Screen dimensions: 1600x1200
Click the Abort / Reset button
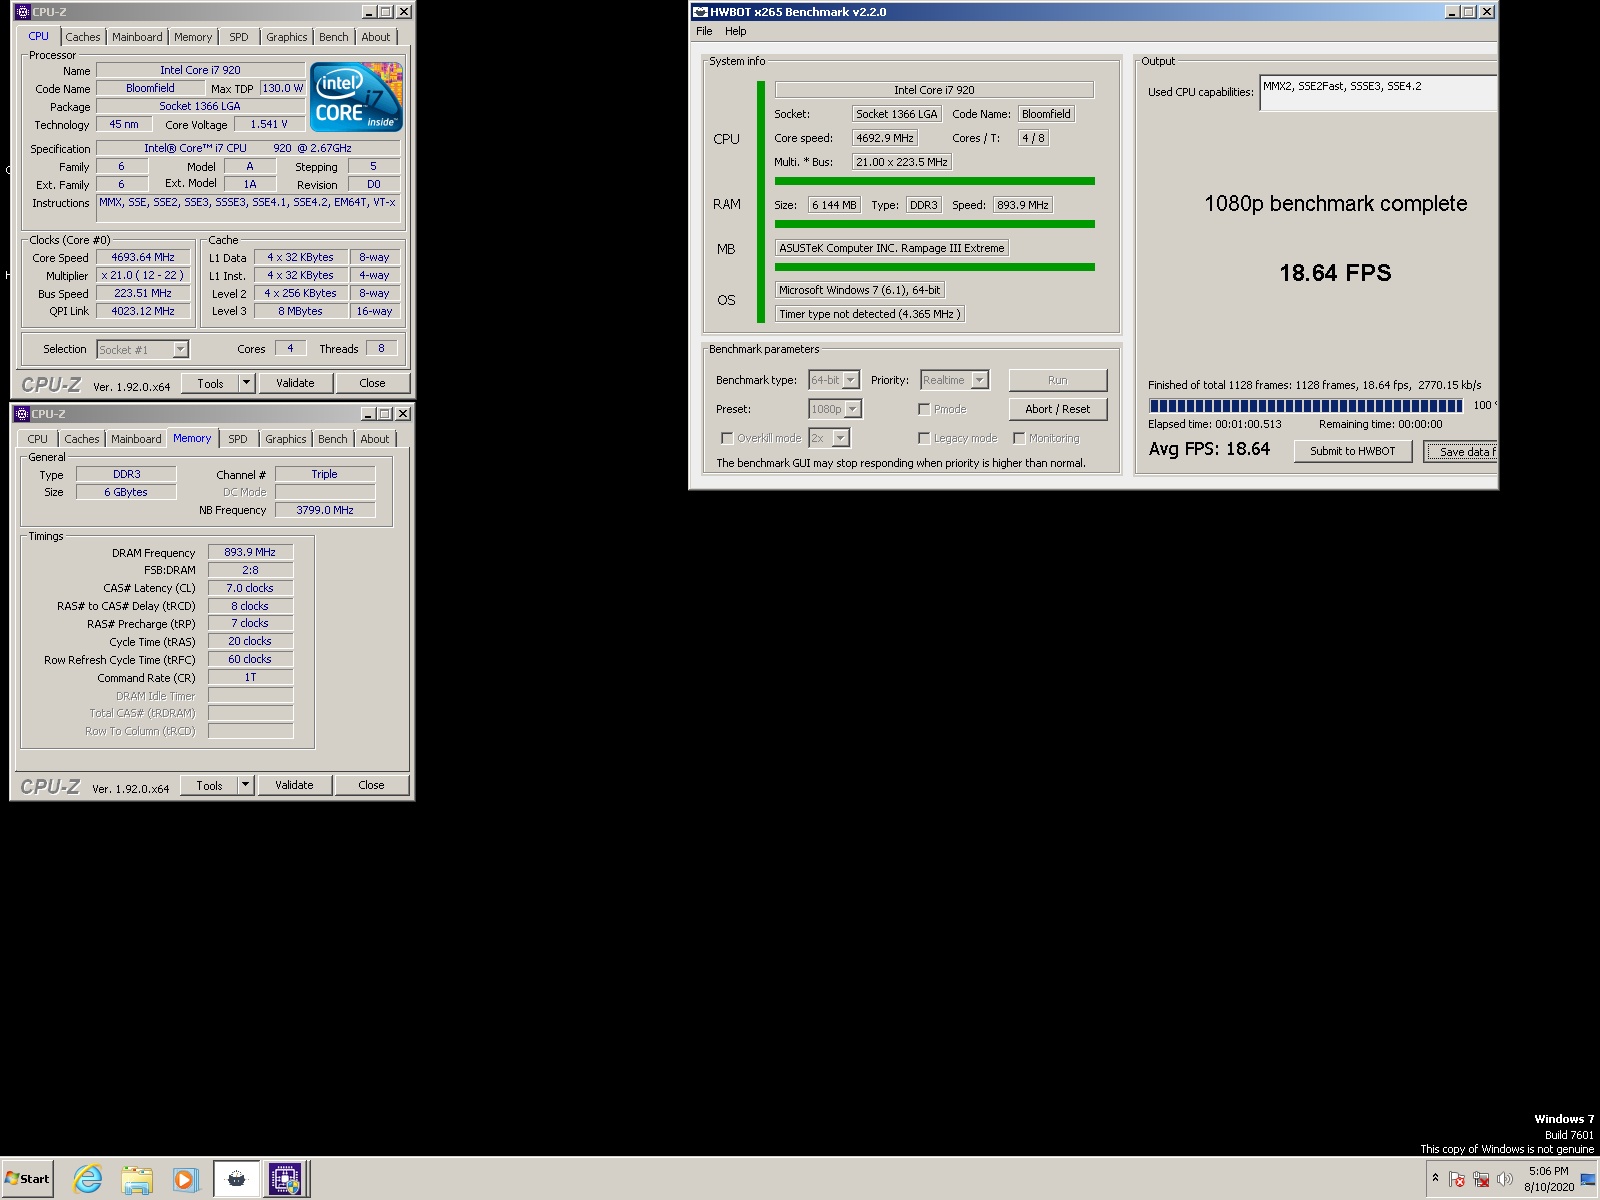1058,409
